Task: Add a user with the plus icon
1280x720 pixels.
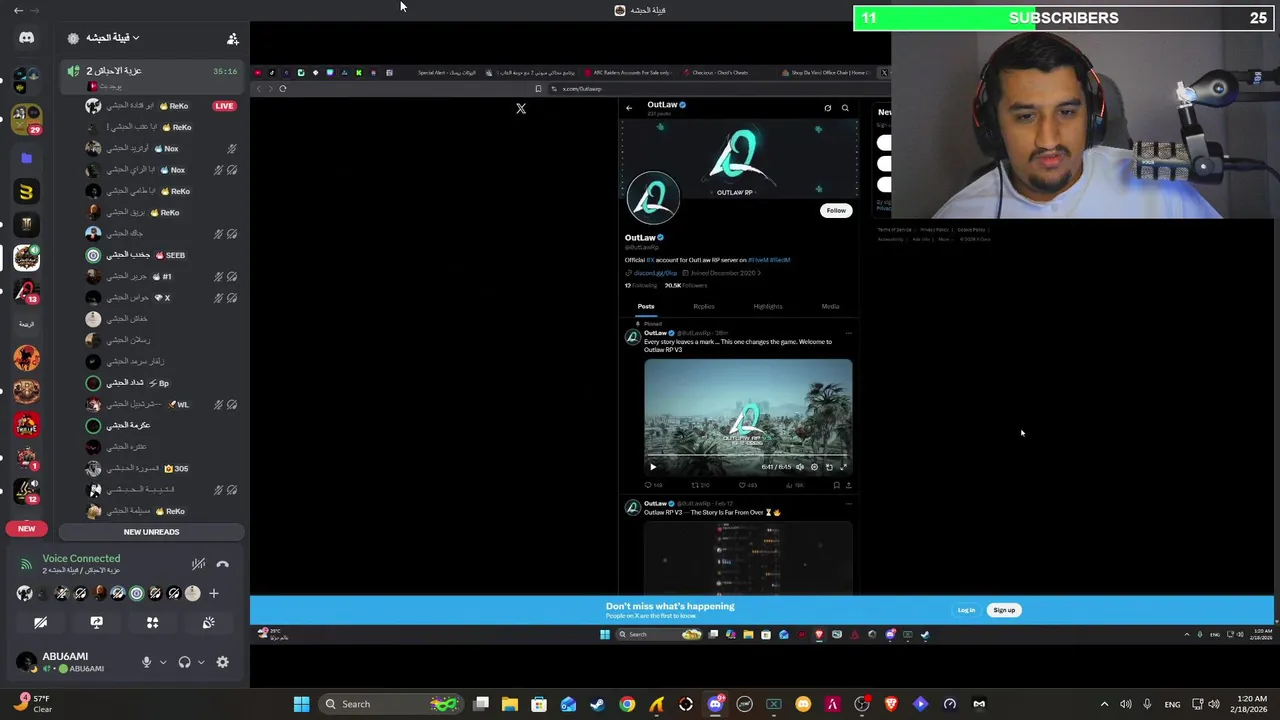Action: 213,593
